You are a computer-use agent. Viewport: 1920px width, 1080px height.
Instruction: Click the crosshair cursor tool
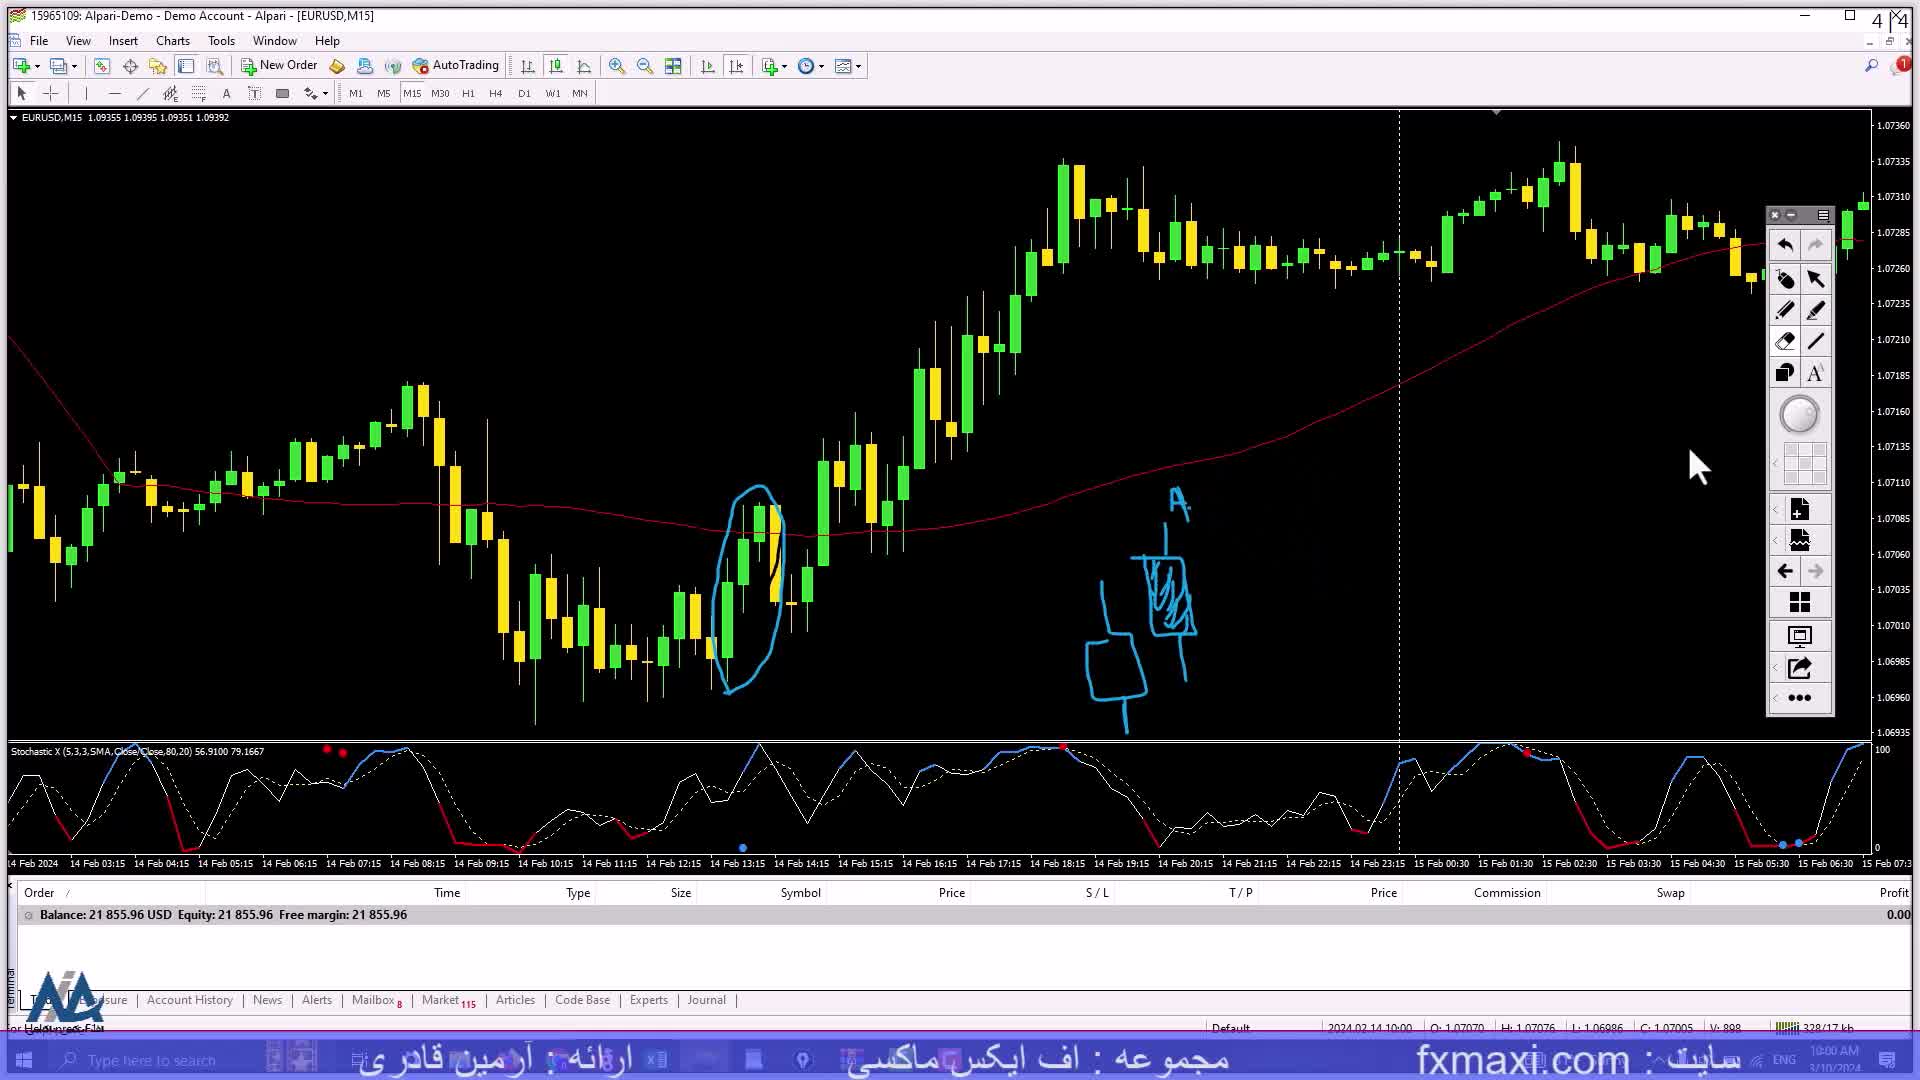51,93
